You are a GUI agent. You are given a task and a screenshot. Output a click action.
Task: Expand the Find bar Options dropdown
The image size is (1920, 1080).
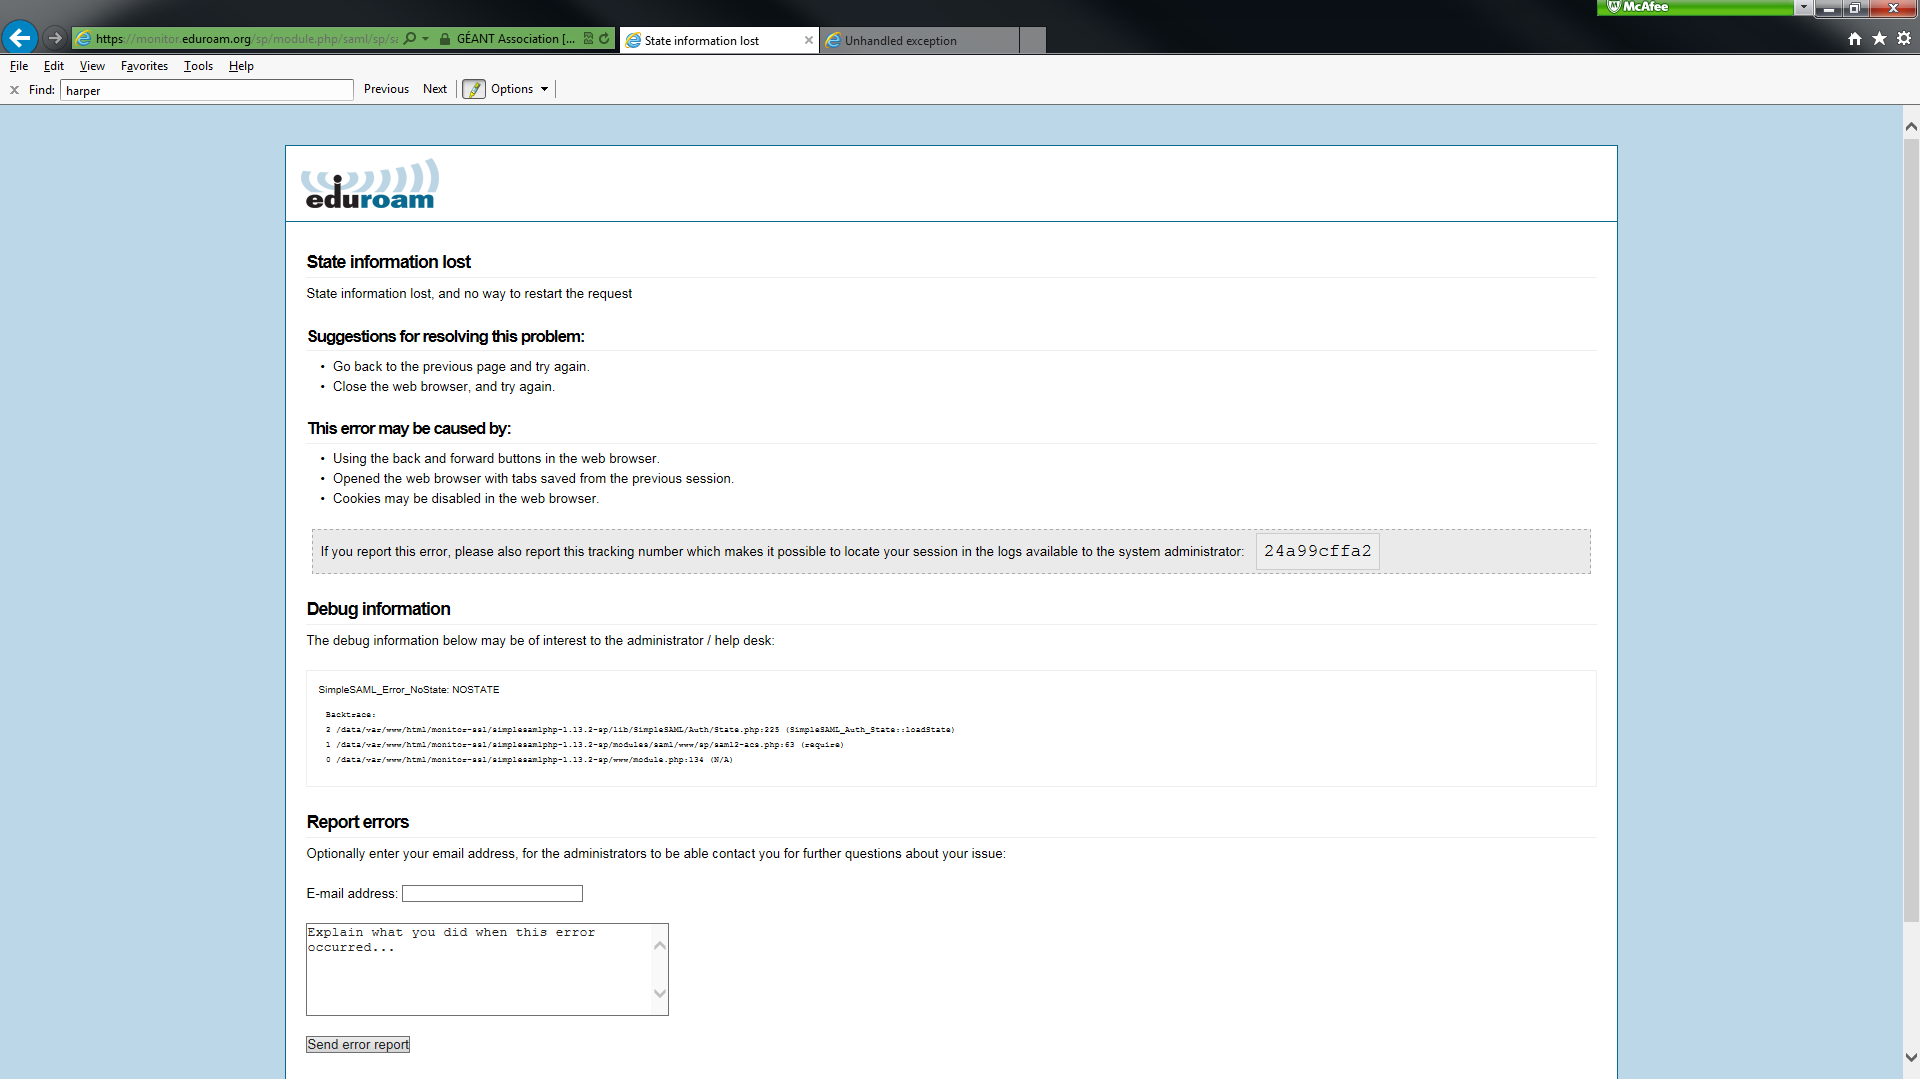tap(520, 89)
